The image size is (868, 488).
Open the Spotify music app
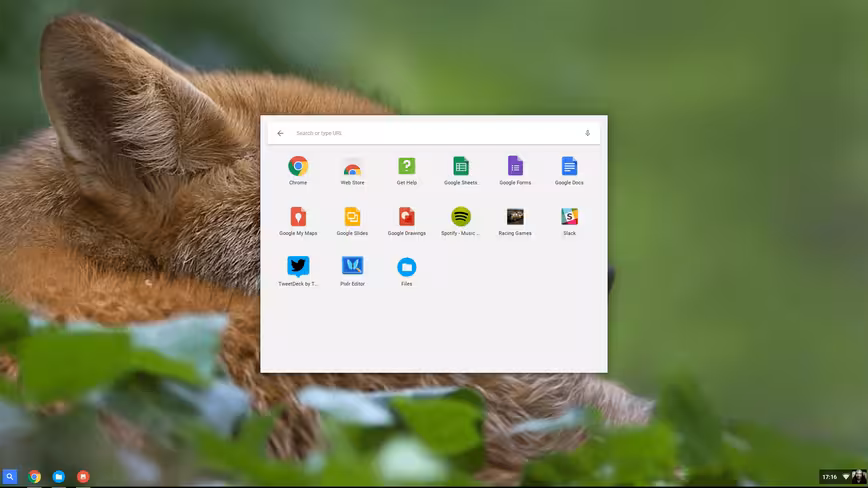point(461,216)
